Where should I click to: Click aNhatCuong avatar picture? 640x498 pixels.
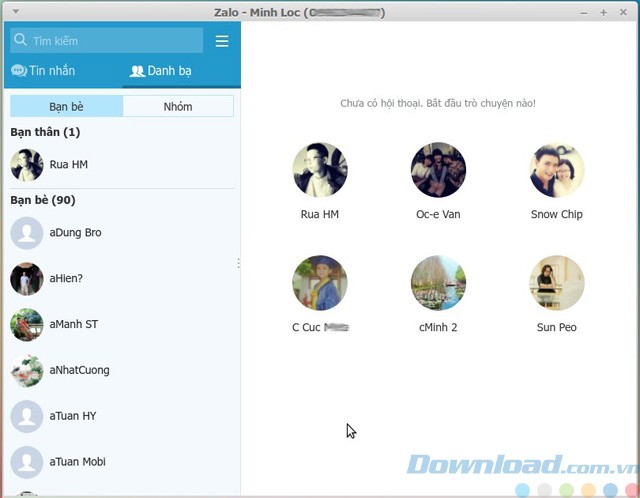pyautogui.click(x=27, y=371)
